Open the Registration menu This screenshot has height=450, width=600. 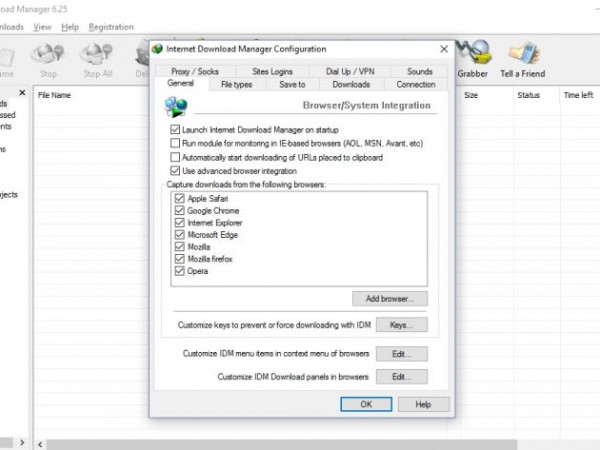[111, 27]
